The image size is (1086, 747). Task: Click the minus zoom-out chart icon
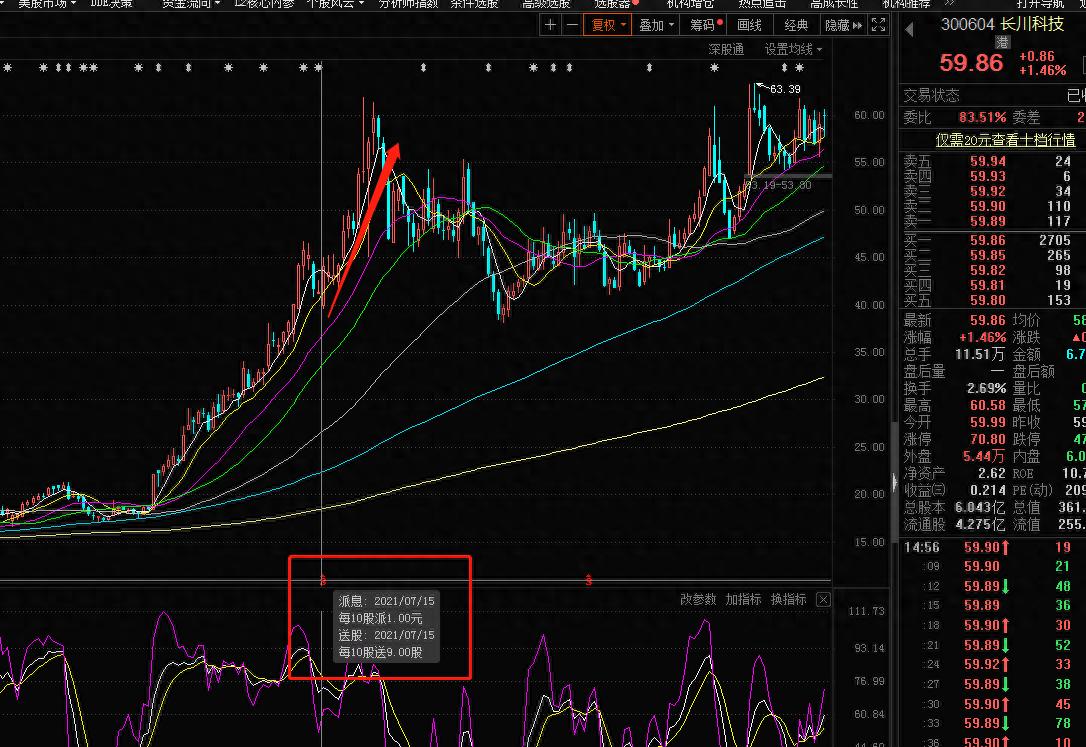[571, 26]
